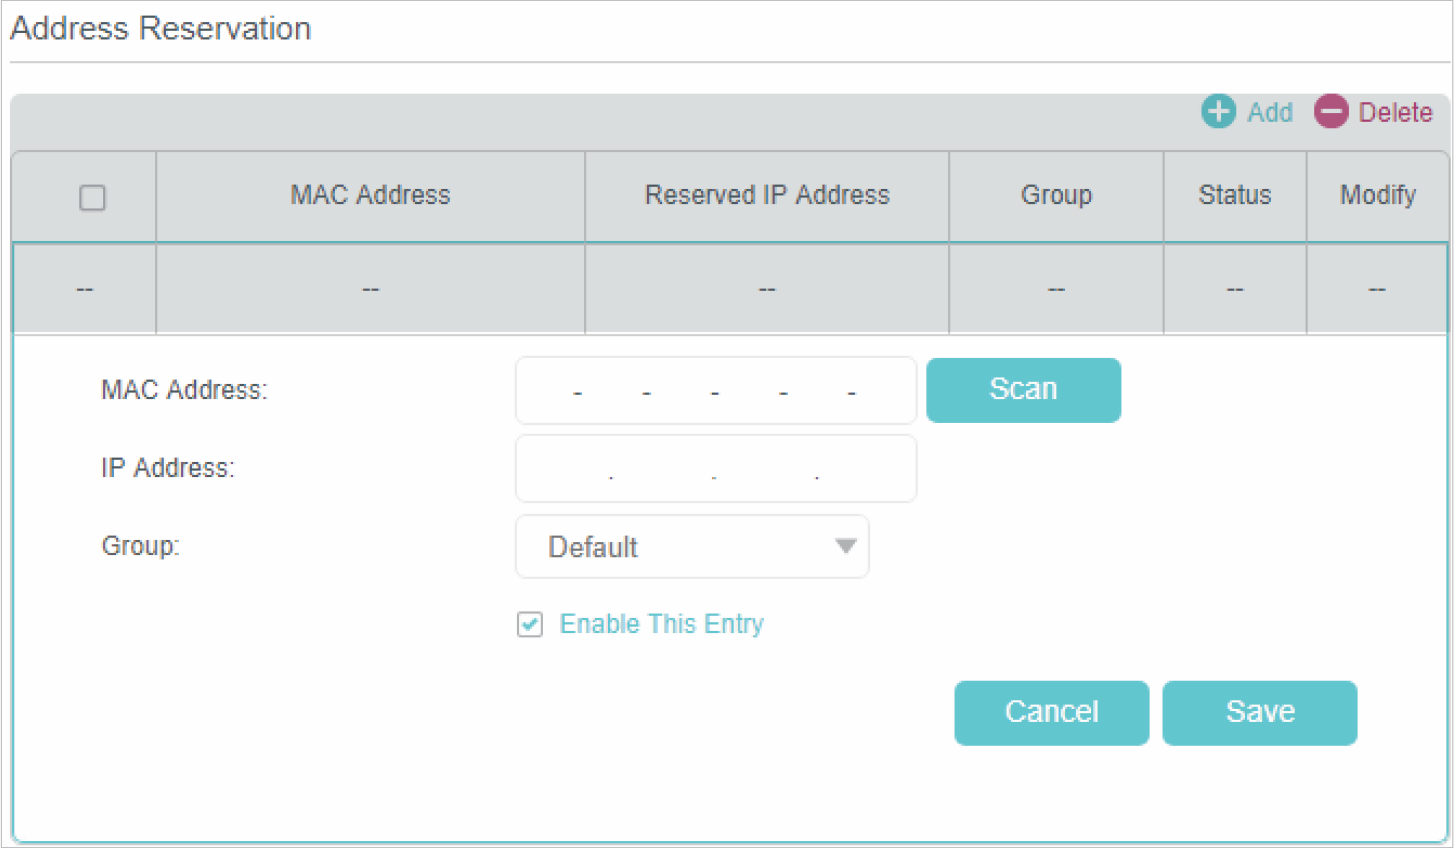Image resolution: width=1454 pixels, height=848 pixels.
Task: Click the Cancel button
Action: click(x=1051, y=712)
